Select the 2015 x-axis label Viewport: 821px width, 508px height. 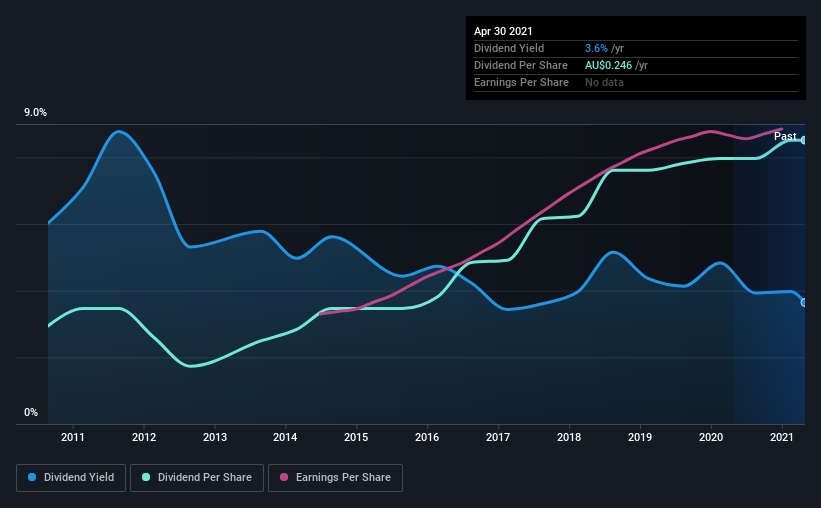pyautogui.click(x=356, y=437)
